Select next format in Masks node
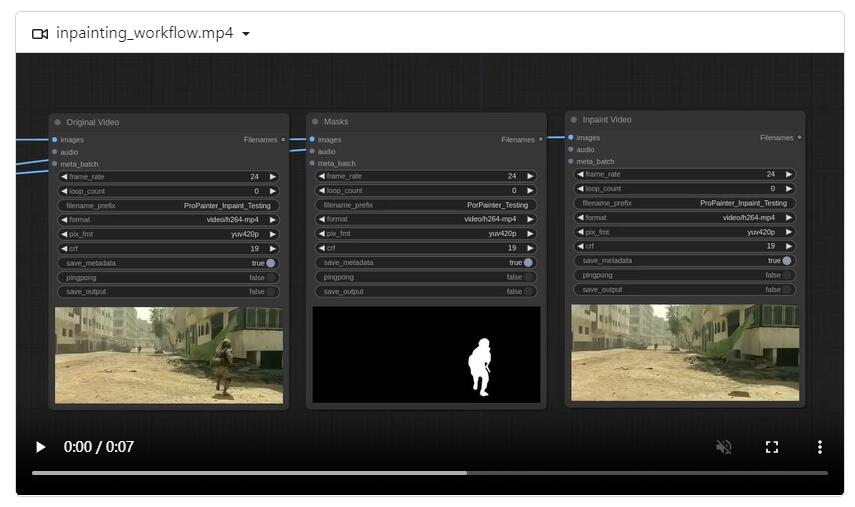Screen dimensions: 855x507 point(529,219)
